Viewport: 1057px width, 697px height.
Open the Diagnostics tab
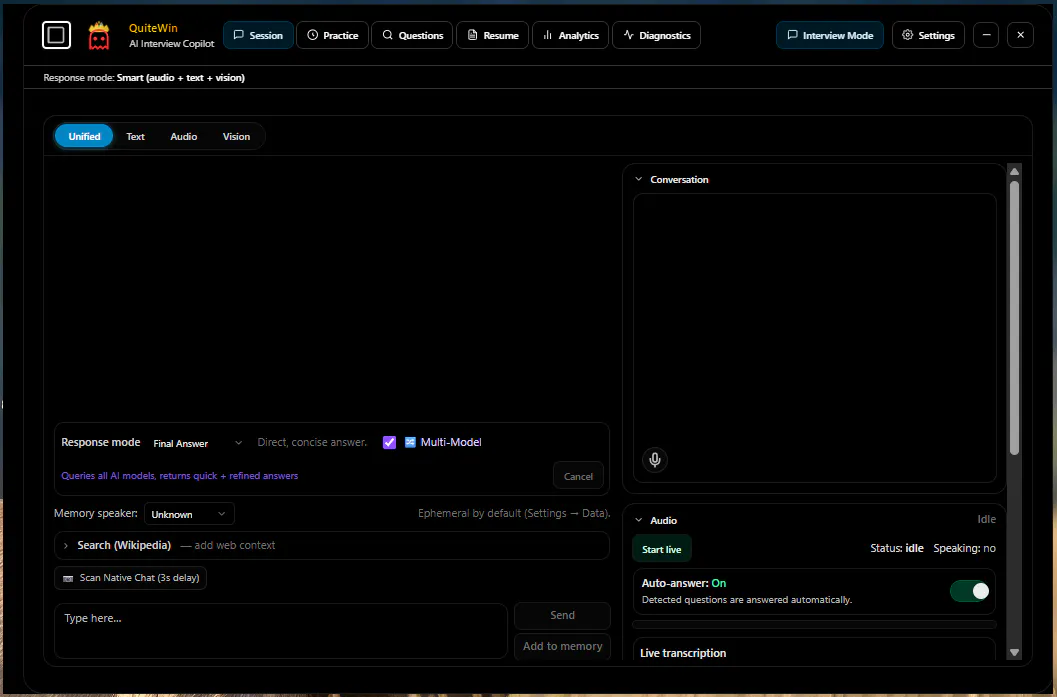tap(656, 35)
